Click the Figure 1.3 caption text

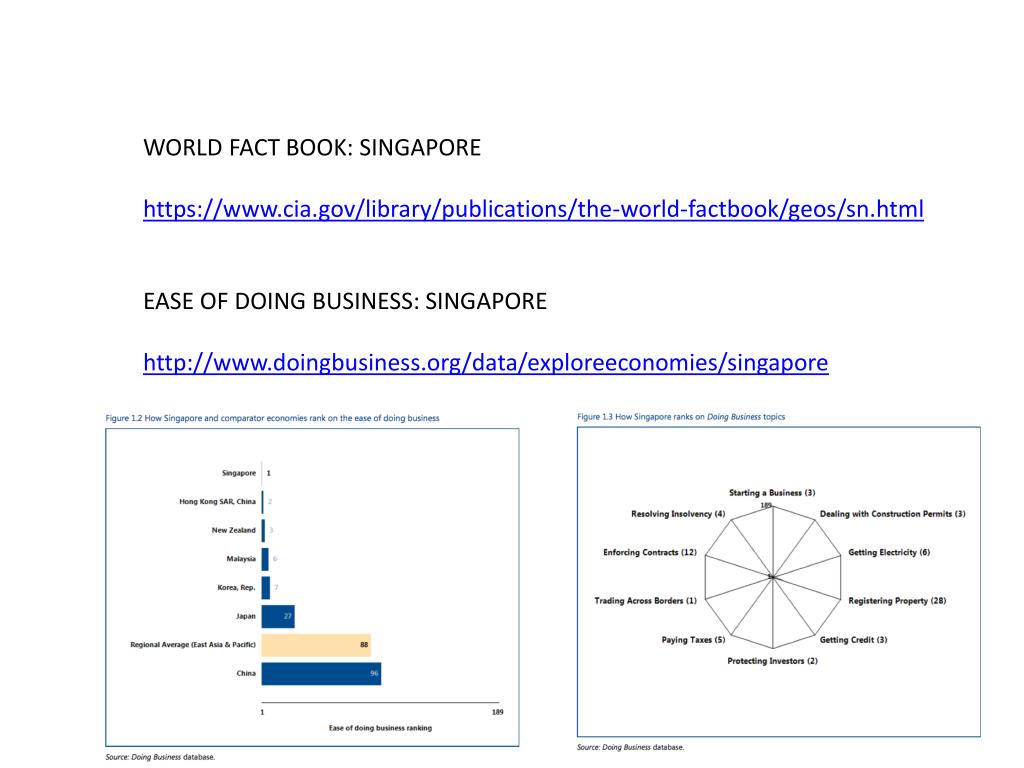(x=680, y=417)
